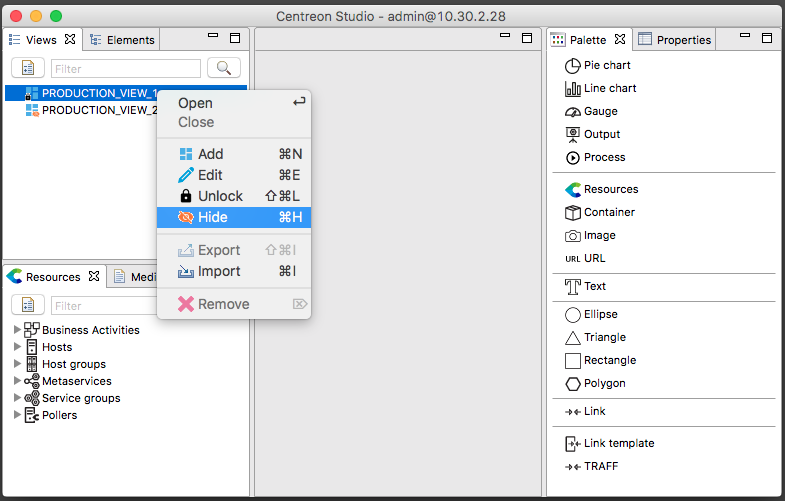This screenshot has width=785, height=501.
Task: Maximize the Views panel
Action: (x=235, y=38)
